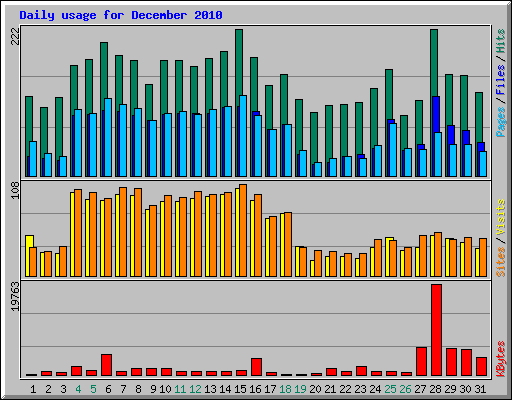Click the 'Files' legend label
512x400 pixels.
[500, 79]
